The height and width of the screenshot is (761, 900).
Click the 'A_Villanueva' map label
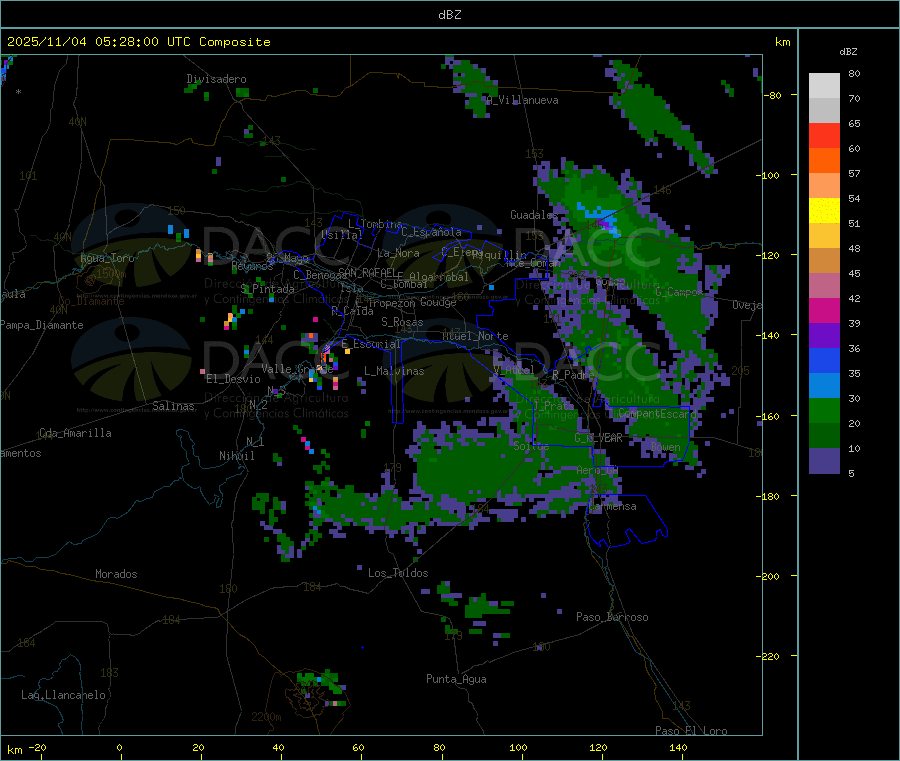click(x=522, y=100)
